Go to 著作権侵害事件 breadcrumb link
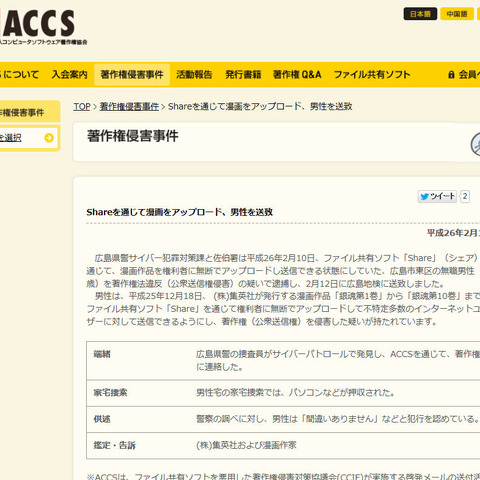Screen dimensions: 480x480 click(x=129, y=106)
